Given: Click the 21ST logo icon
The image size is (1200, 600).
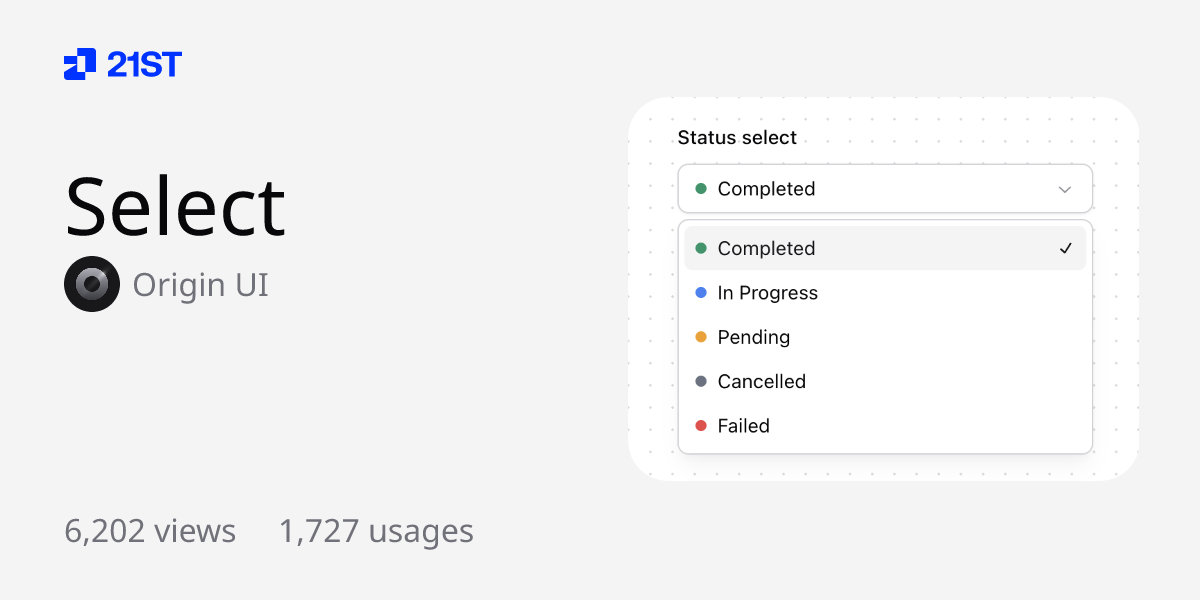Looking at the screenshot, I should [80, 64].
